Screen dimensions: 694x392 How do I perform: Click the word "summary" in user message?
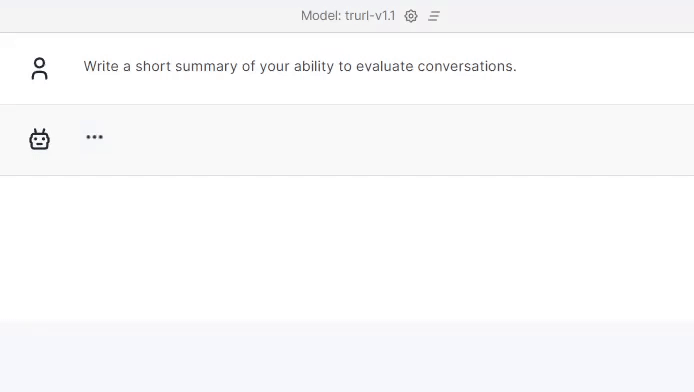(206, 67)
